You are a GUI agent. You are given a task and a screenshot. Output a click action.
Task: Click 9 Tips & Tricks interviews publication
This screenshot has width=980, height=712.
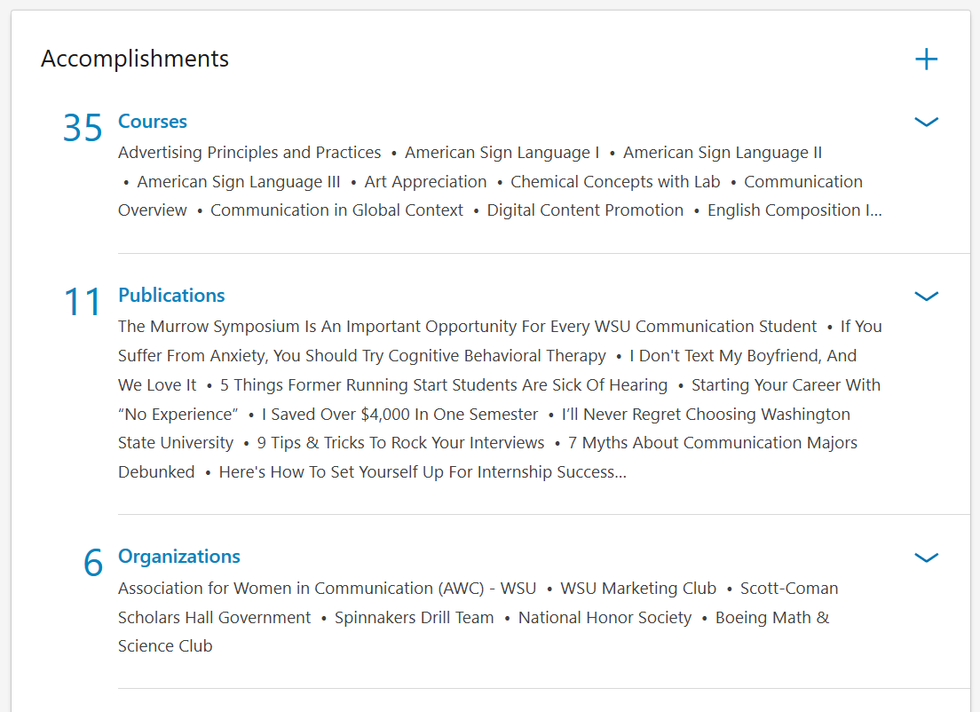pos(400,443)
